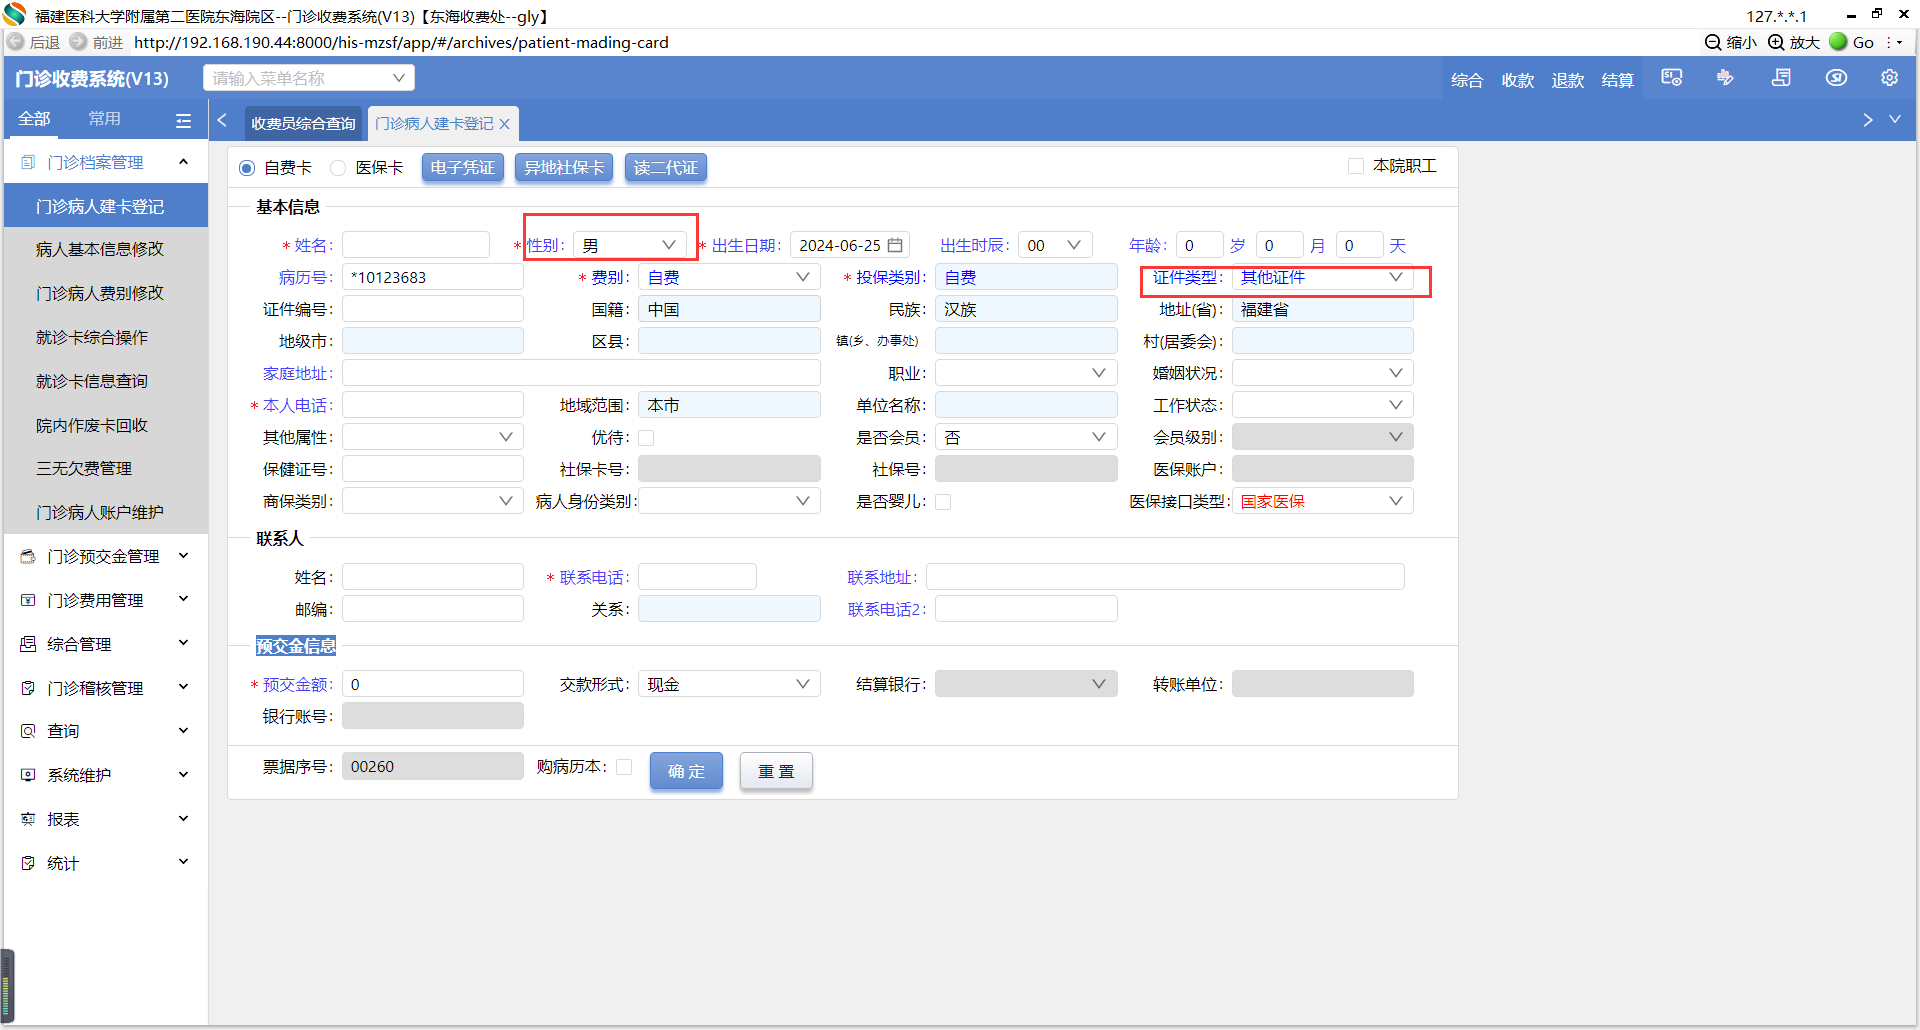Expand the 门诊预交金管理 menu group
Image resolution: width=1920 pixels, height=1030 pixels.
point(184,556)
